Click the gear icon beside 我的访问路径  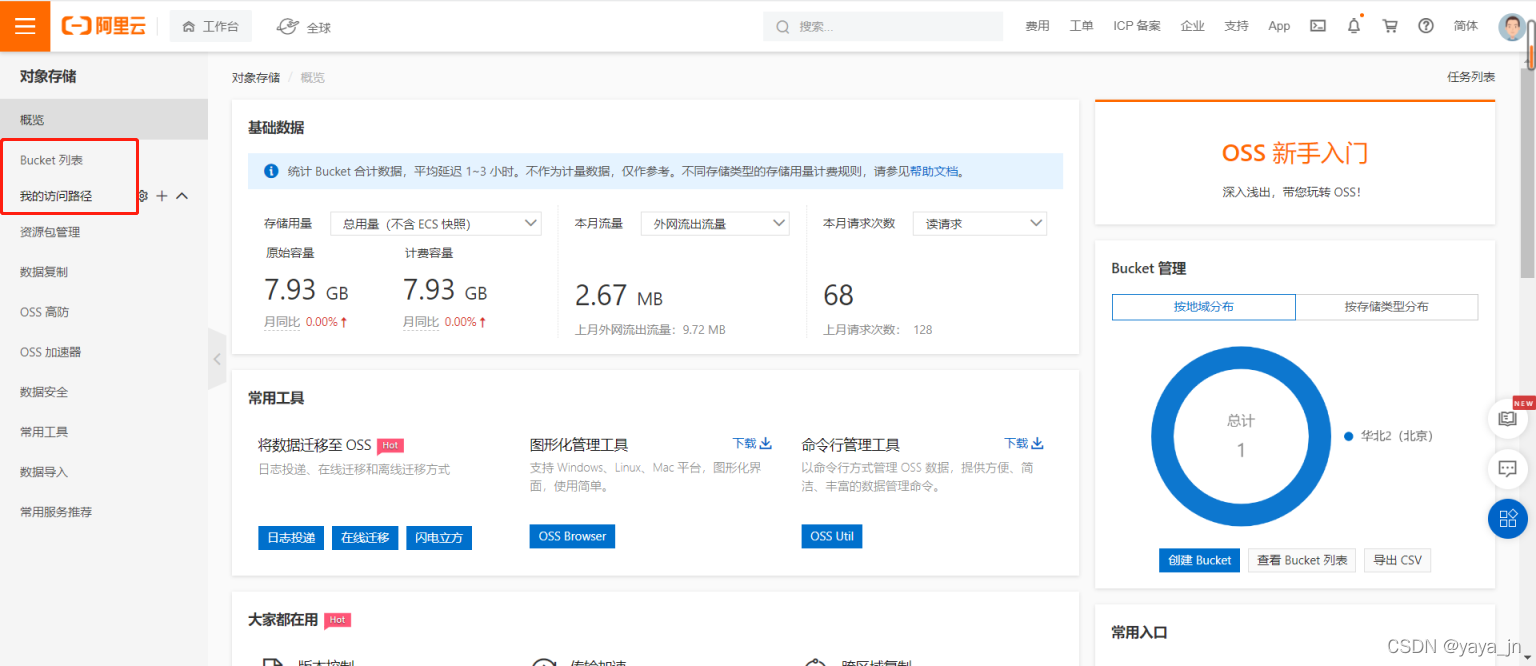pos(143,196)
